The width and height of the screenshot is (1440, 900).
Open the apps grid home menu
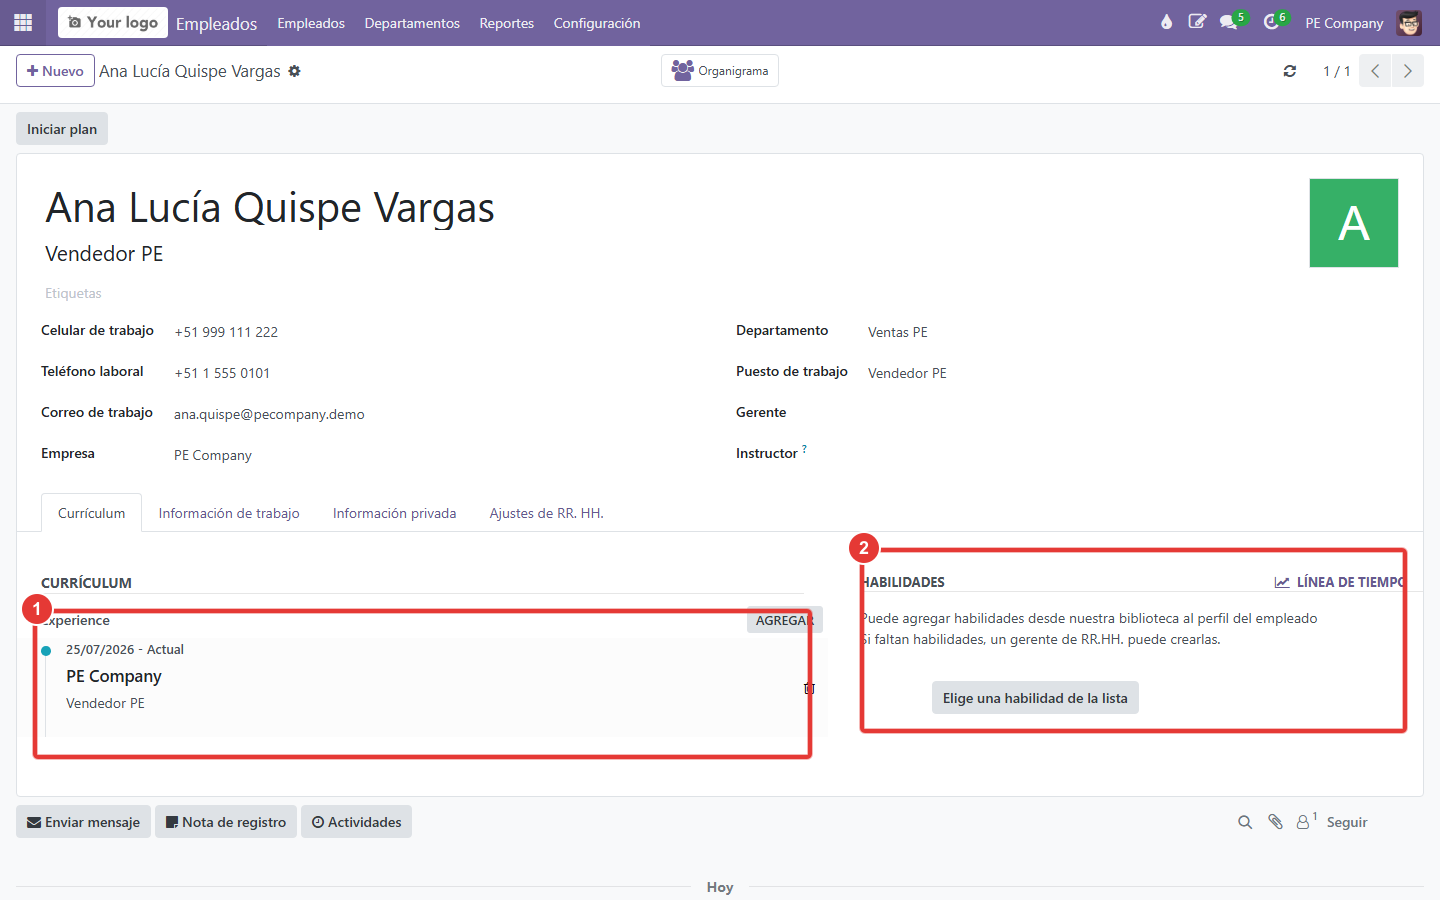pos(23,22)
